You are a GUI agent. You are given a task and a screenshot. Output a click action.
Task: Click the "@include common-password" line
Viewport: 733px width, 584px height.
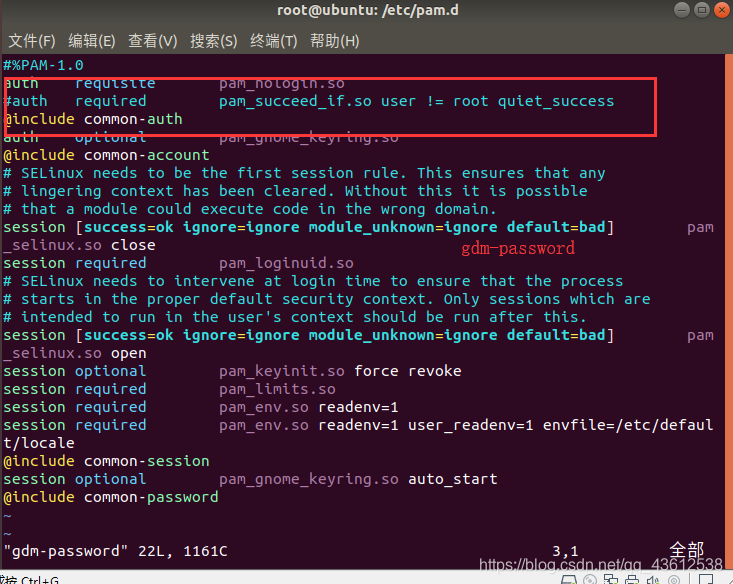tap(111, 497)
